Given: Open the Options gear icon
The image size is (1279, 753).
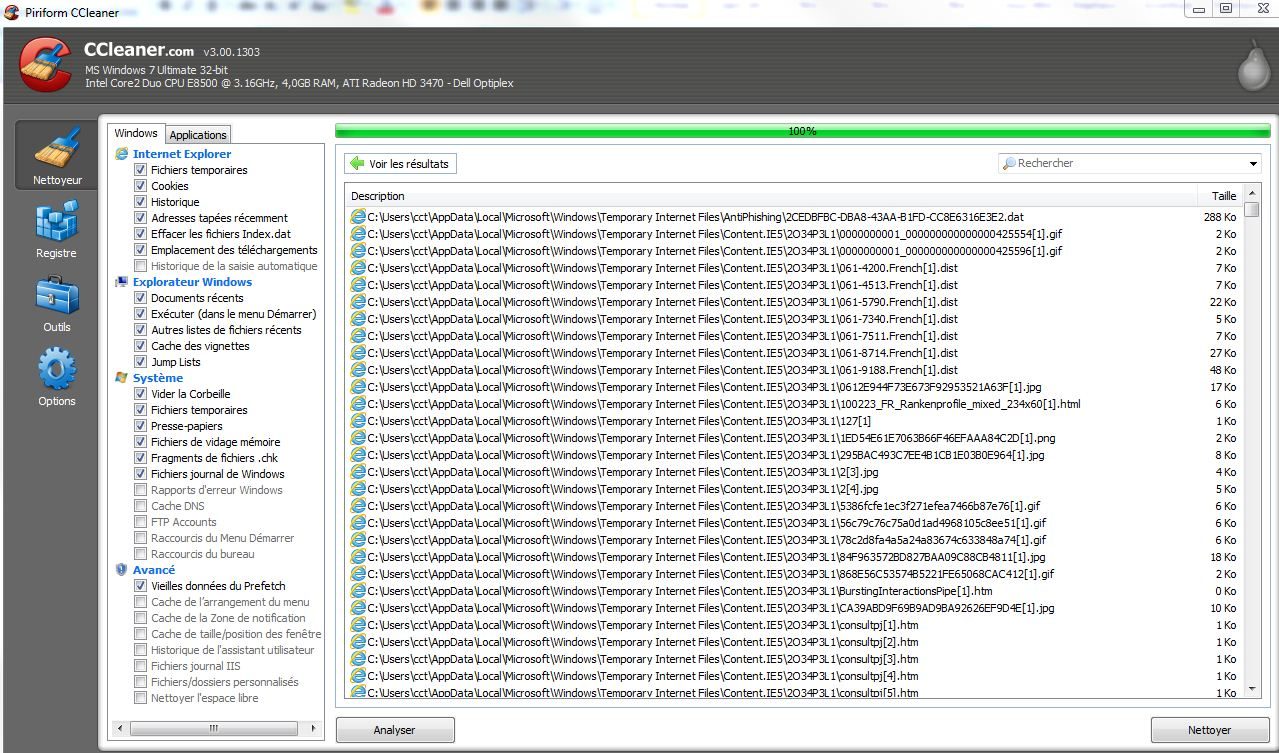Looking at the screenshot, I should click(x=56, y=370).
